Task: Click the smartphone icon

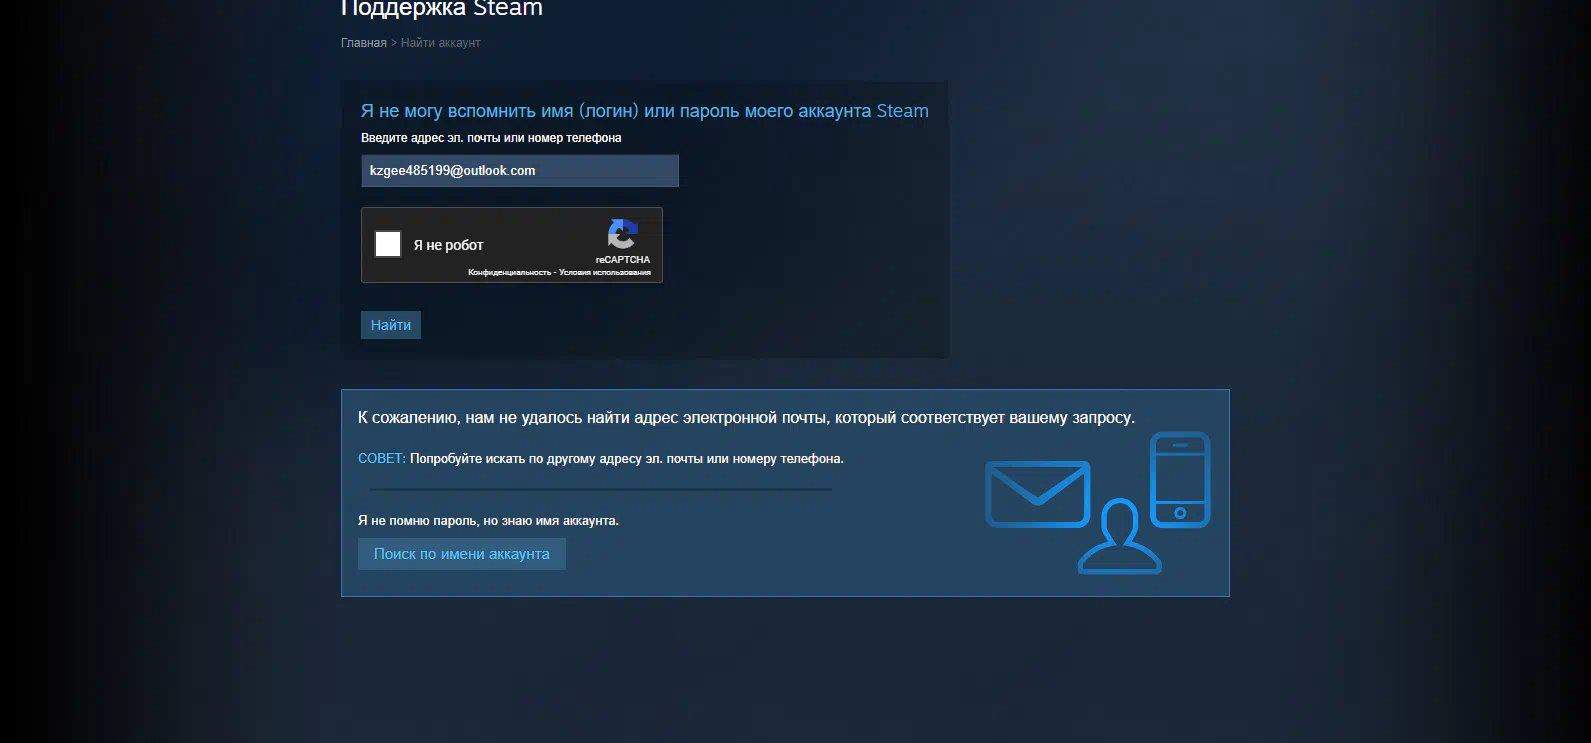Action: tap(1180, 480)
